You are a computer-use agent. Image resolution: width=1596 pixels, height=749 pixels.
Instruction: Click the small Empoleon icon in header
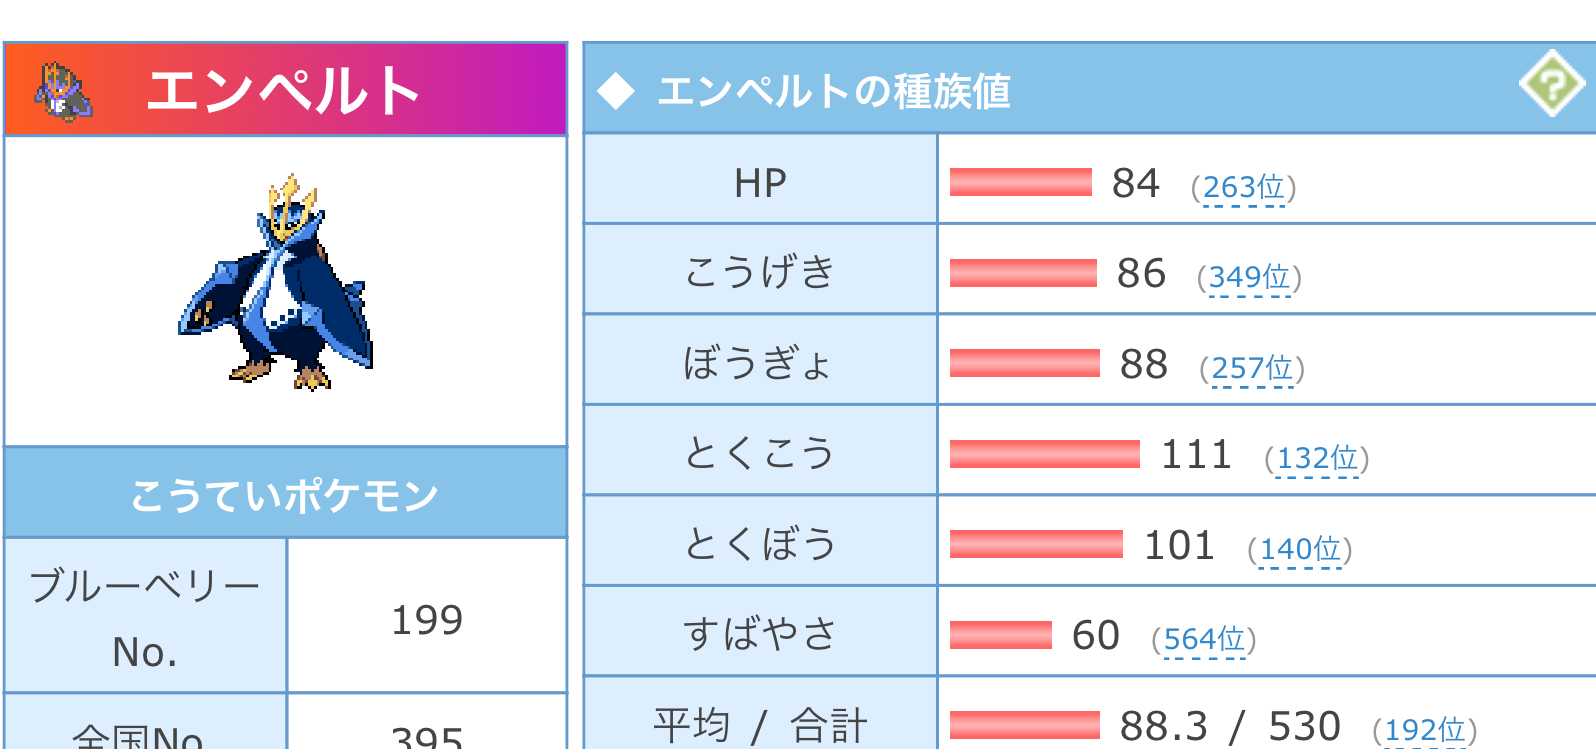(x=63, y=92)
